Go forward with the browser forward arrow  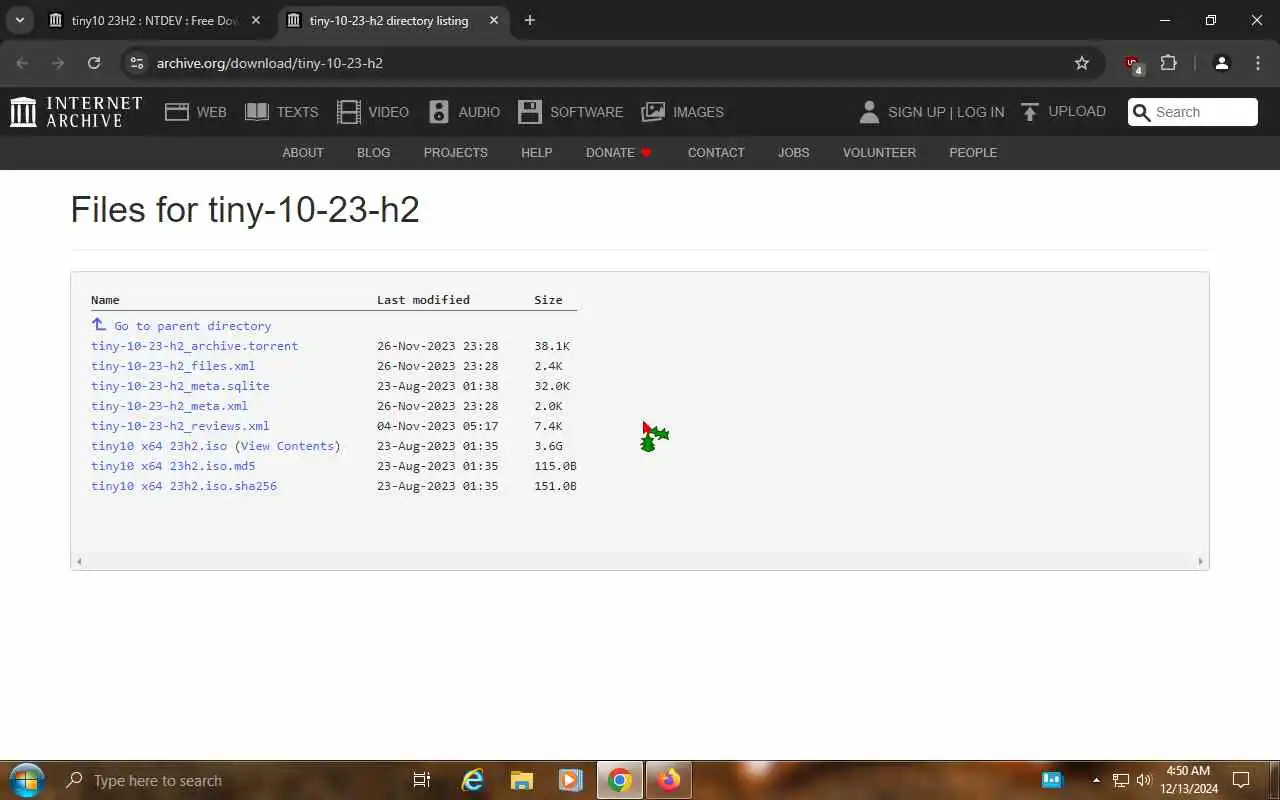[x=58, y=63]
